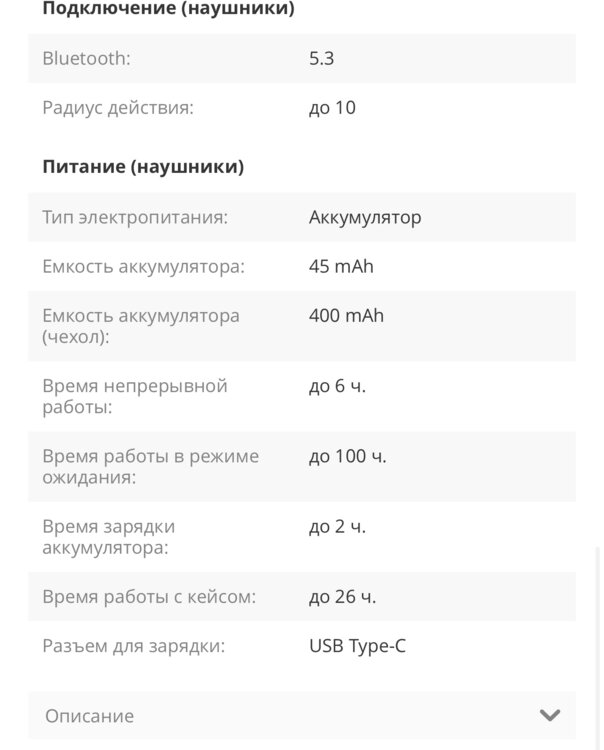Select the Bluetooth value 5.3
Viewport: 604px width, 750px height.
point(321,58)
